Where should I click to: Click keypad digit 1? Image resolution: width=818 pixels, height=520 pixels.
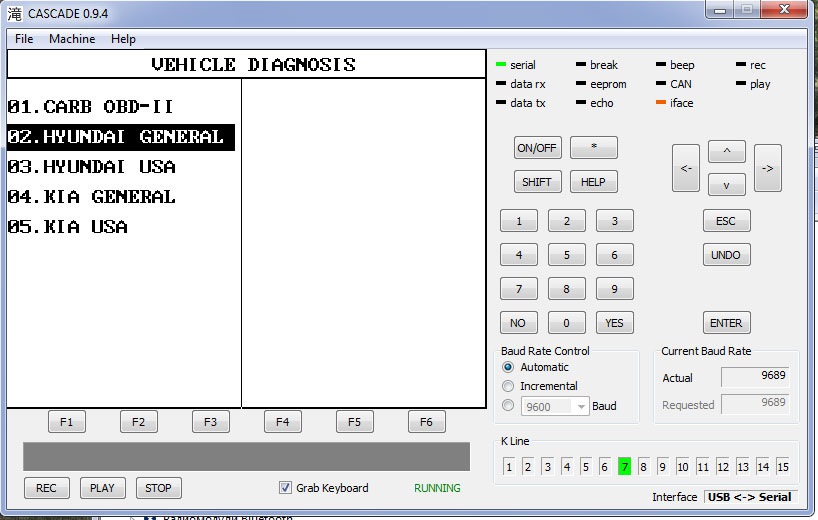519,221
